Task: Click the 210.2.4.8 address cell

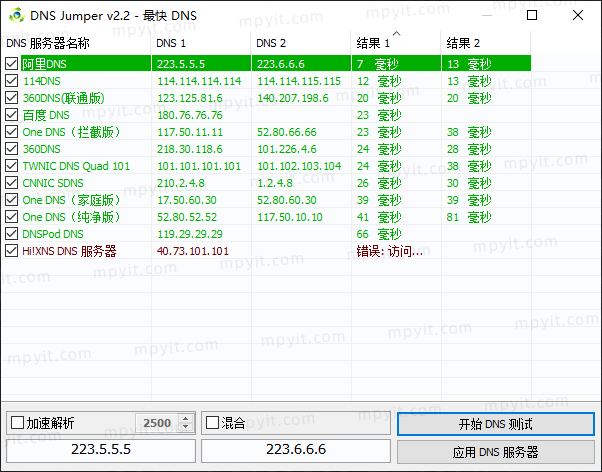Action: pos(180,183)
